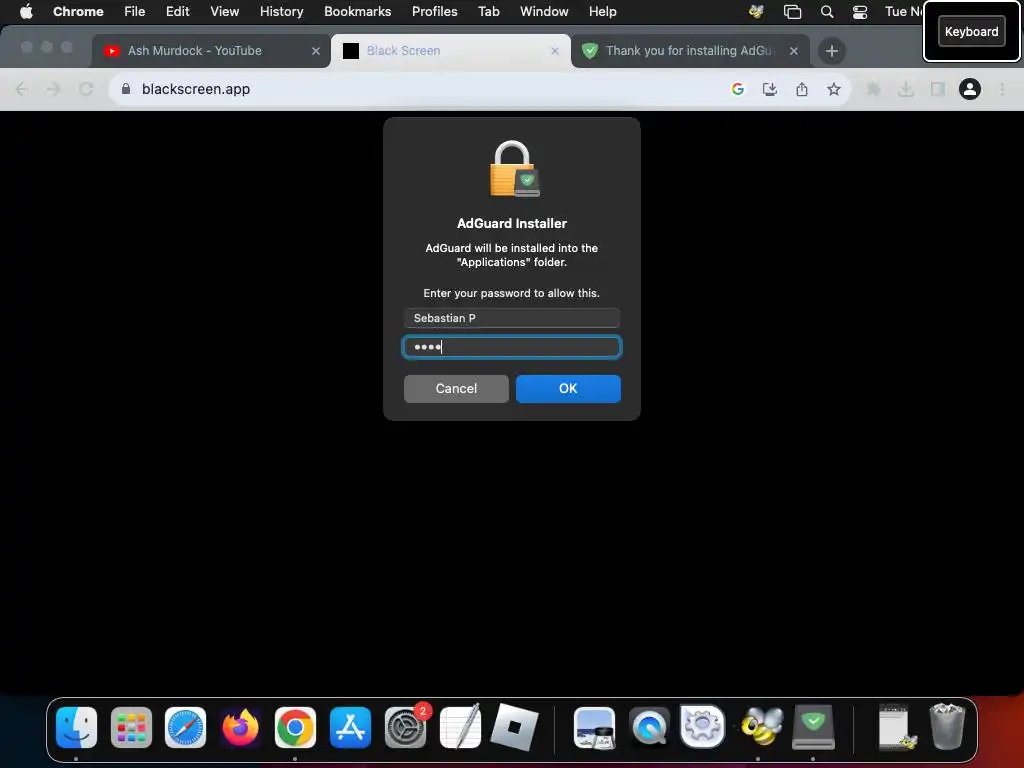1024x768 pixels.
Task: Bookmark this page with the star icon
Action: pyautogui.click(x=834, y=89)
